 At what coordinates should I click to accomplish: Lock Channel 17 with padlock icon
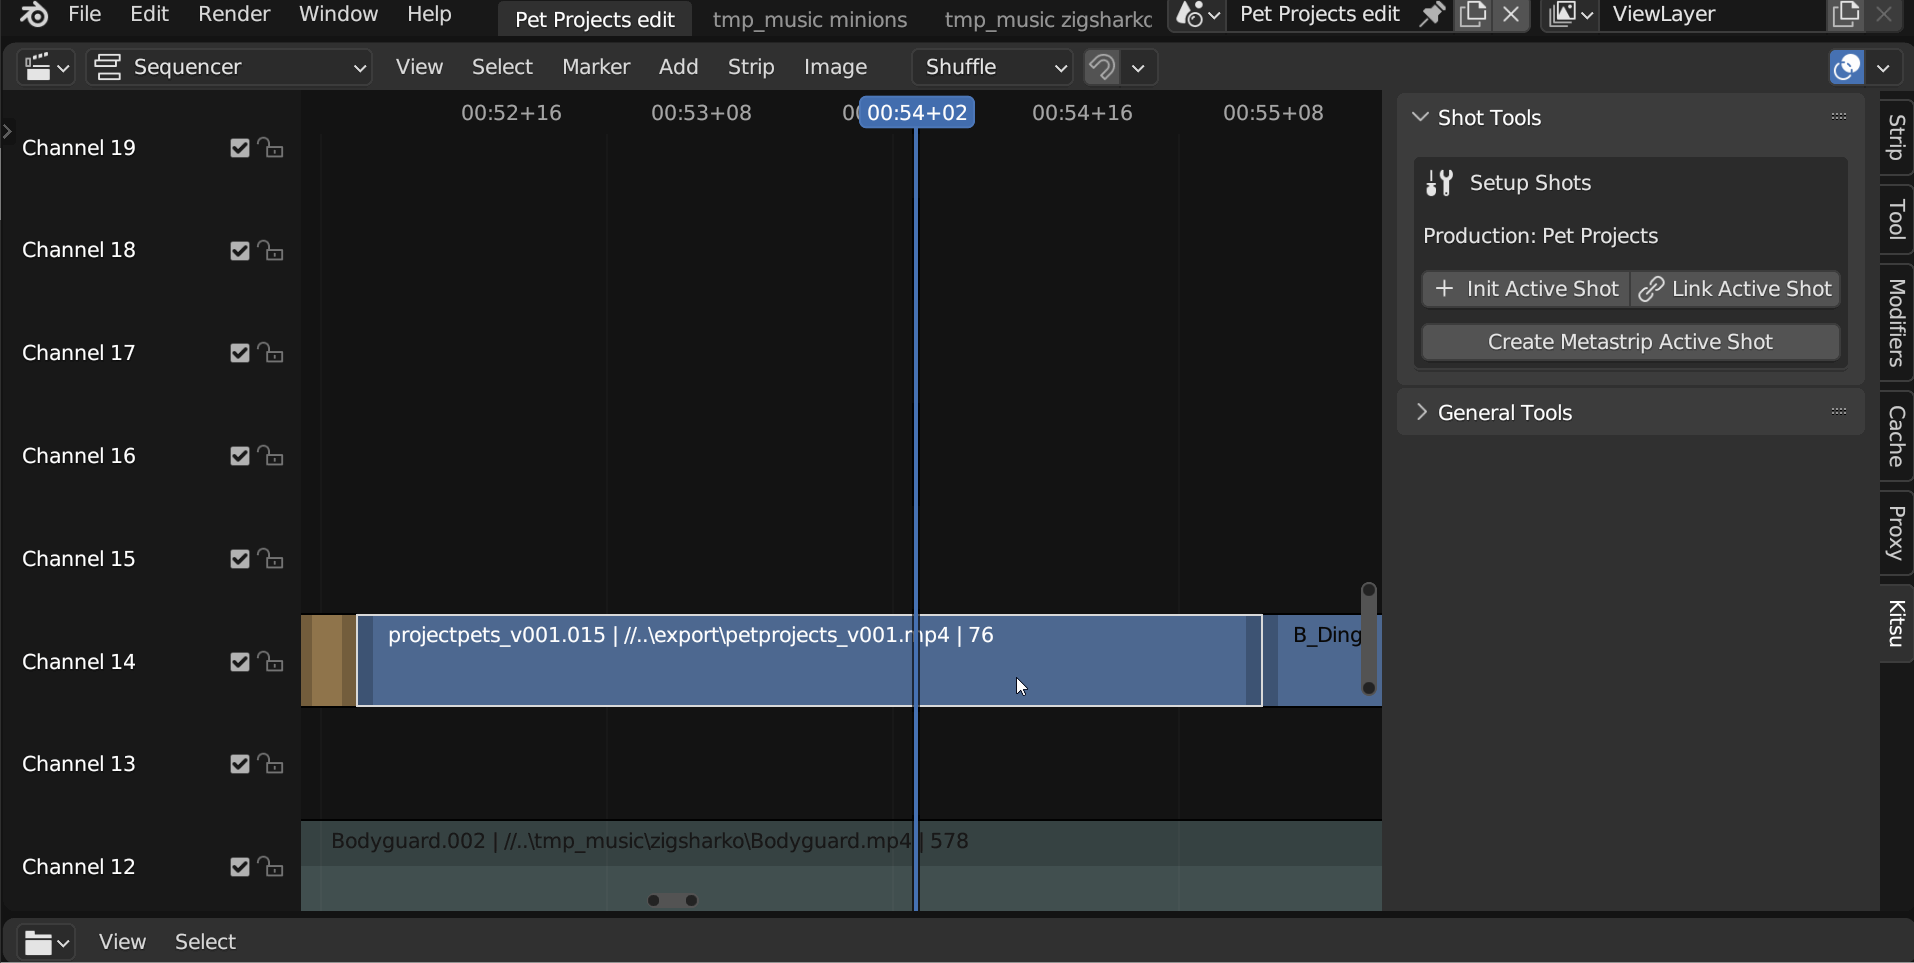270,353
